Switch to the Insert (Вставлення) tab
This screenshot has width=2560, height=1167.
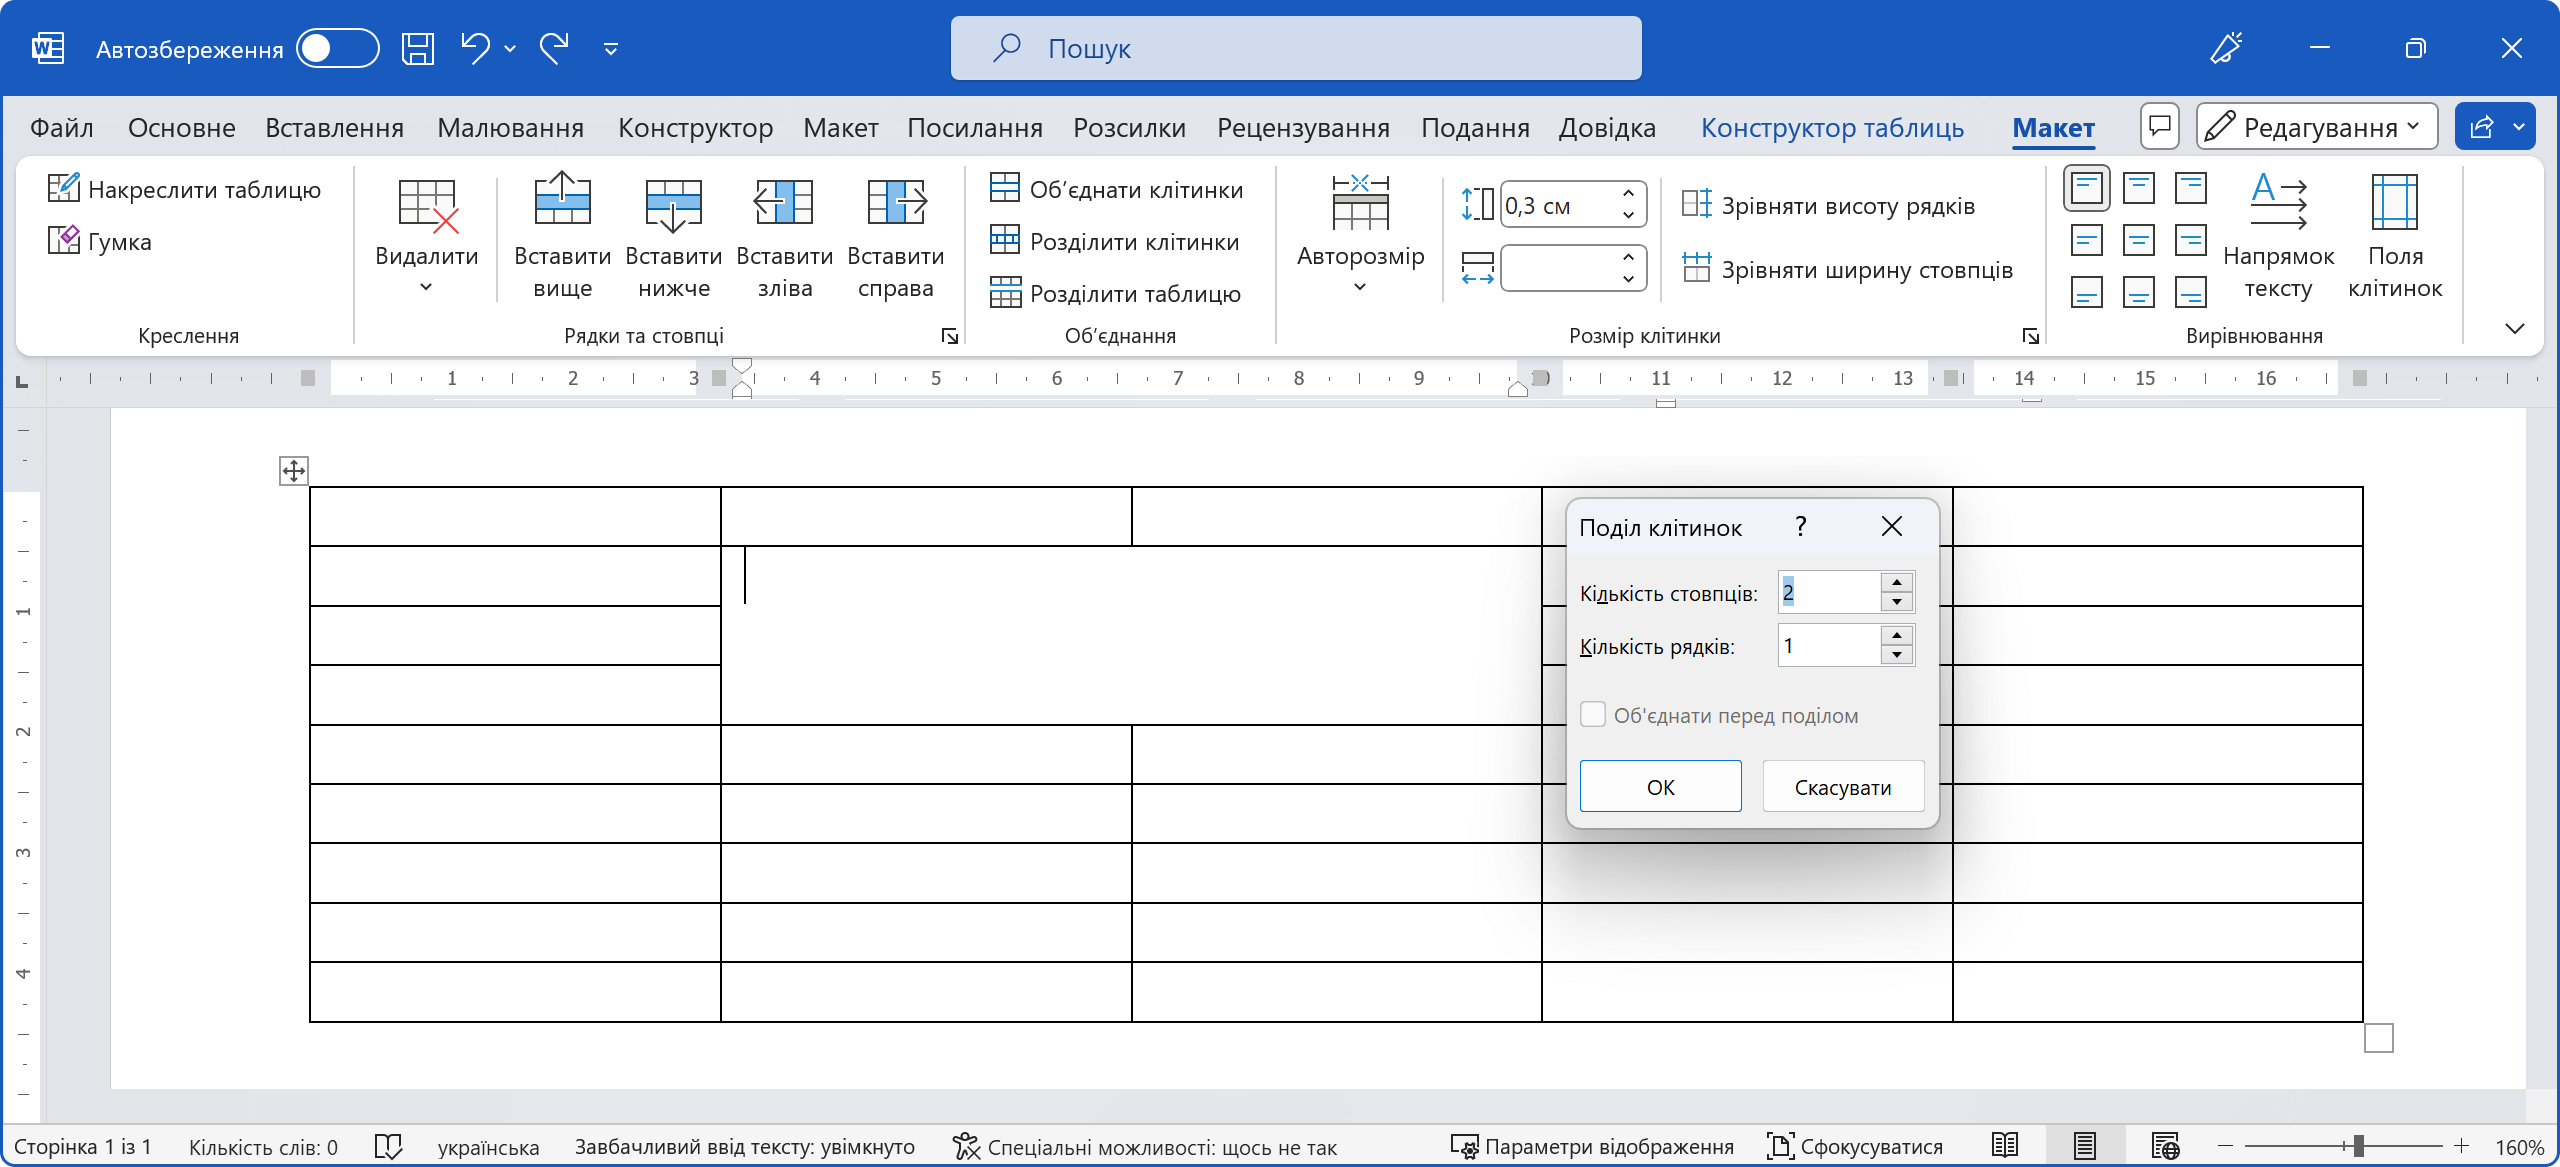pos(334,128)
